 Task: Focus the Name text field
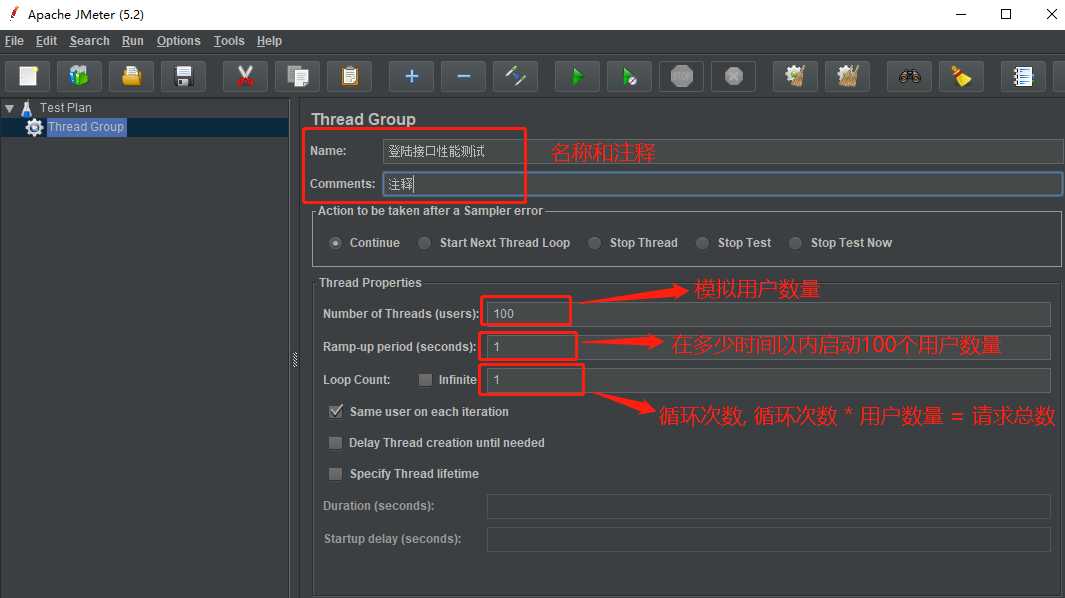click(723, 151)
